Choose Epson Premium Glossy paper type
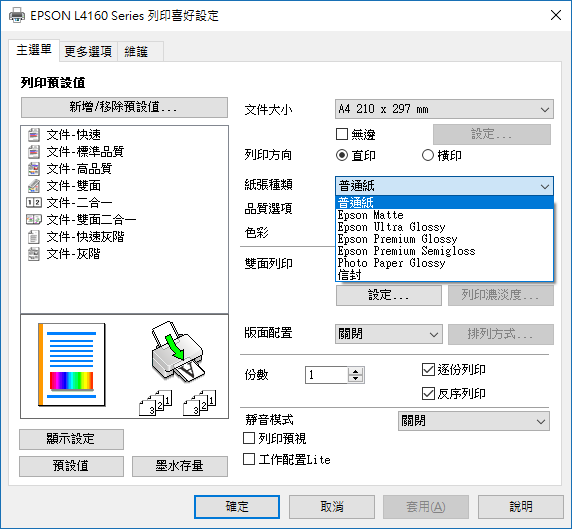This screenshot has height=529, width=572. click(x=444, y=239)
